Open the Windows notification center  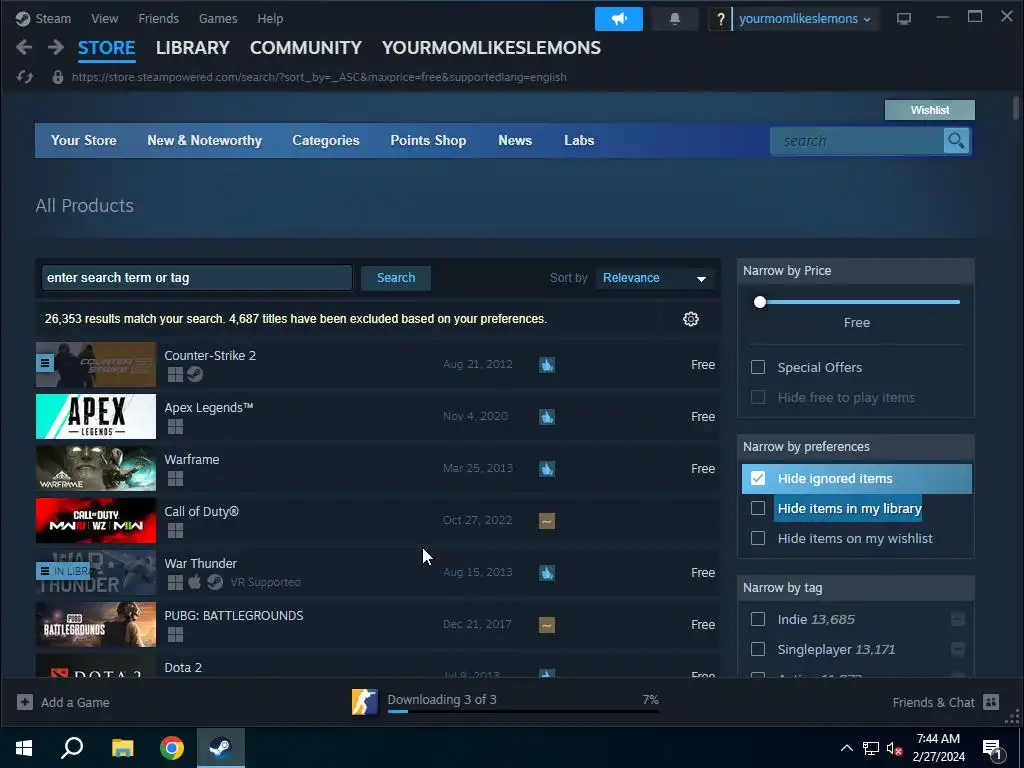pos(991,748)
